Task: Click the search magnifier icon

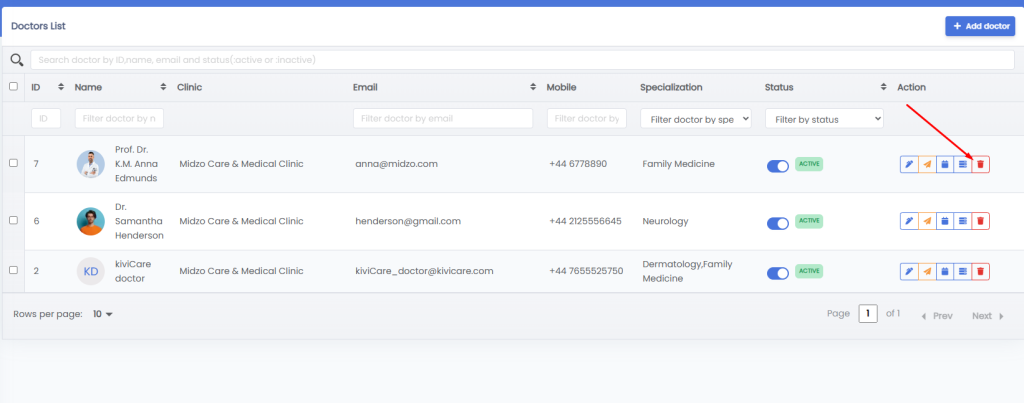Action: pos(16,60)
